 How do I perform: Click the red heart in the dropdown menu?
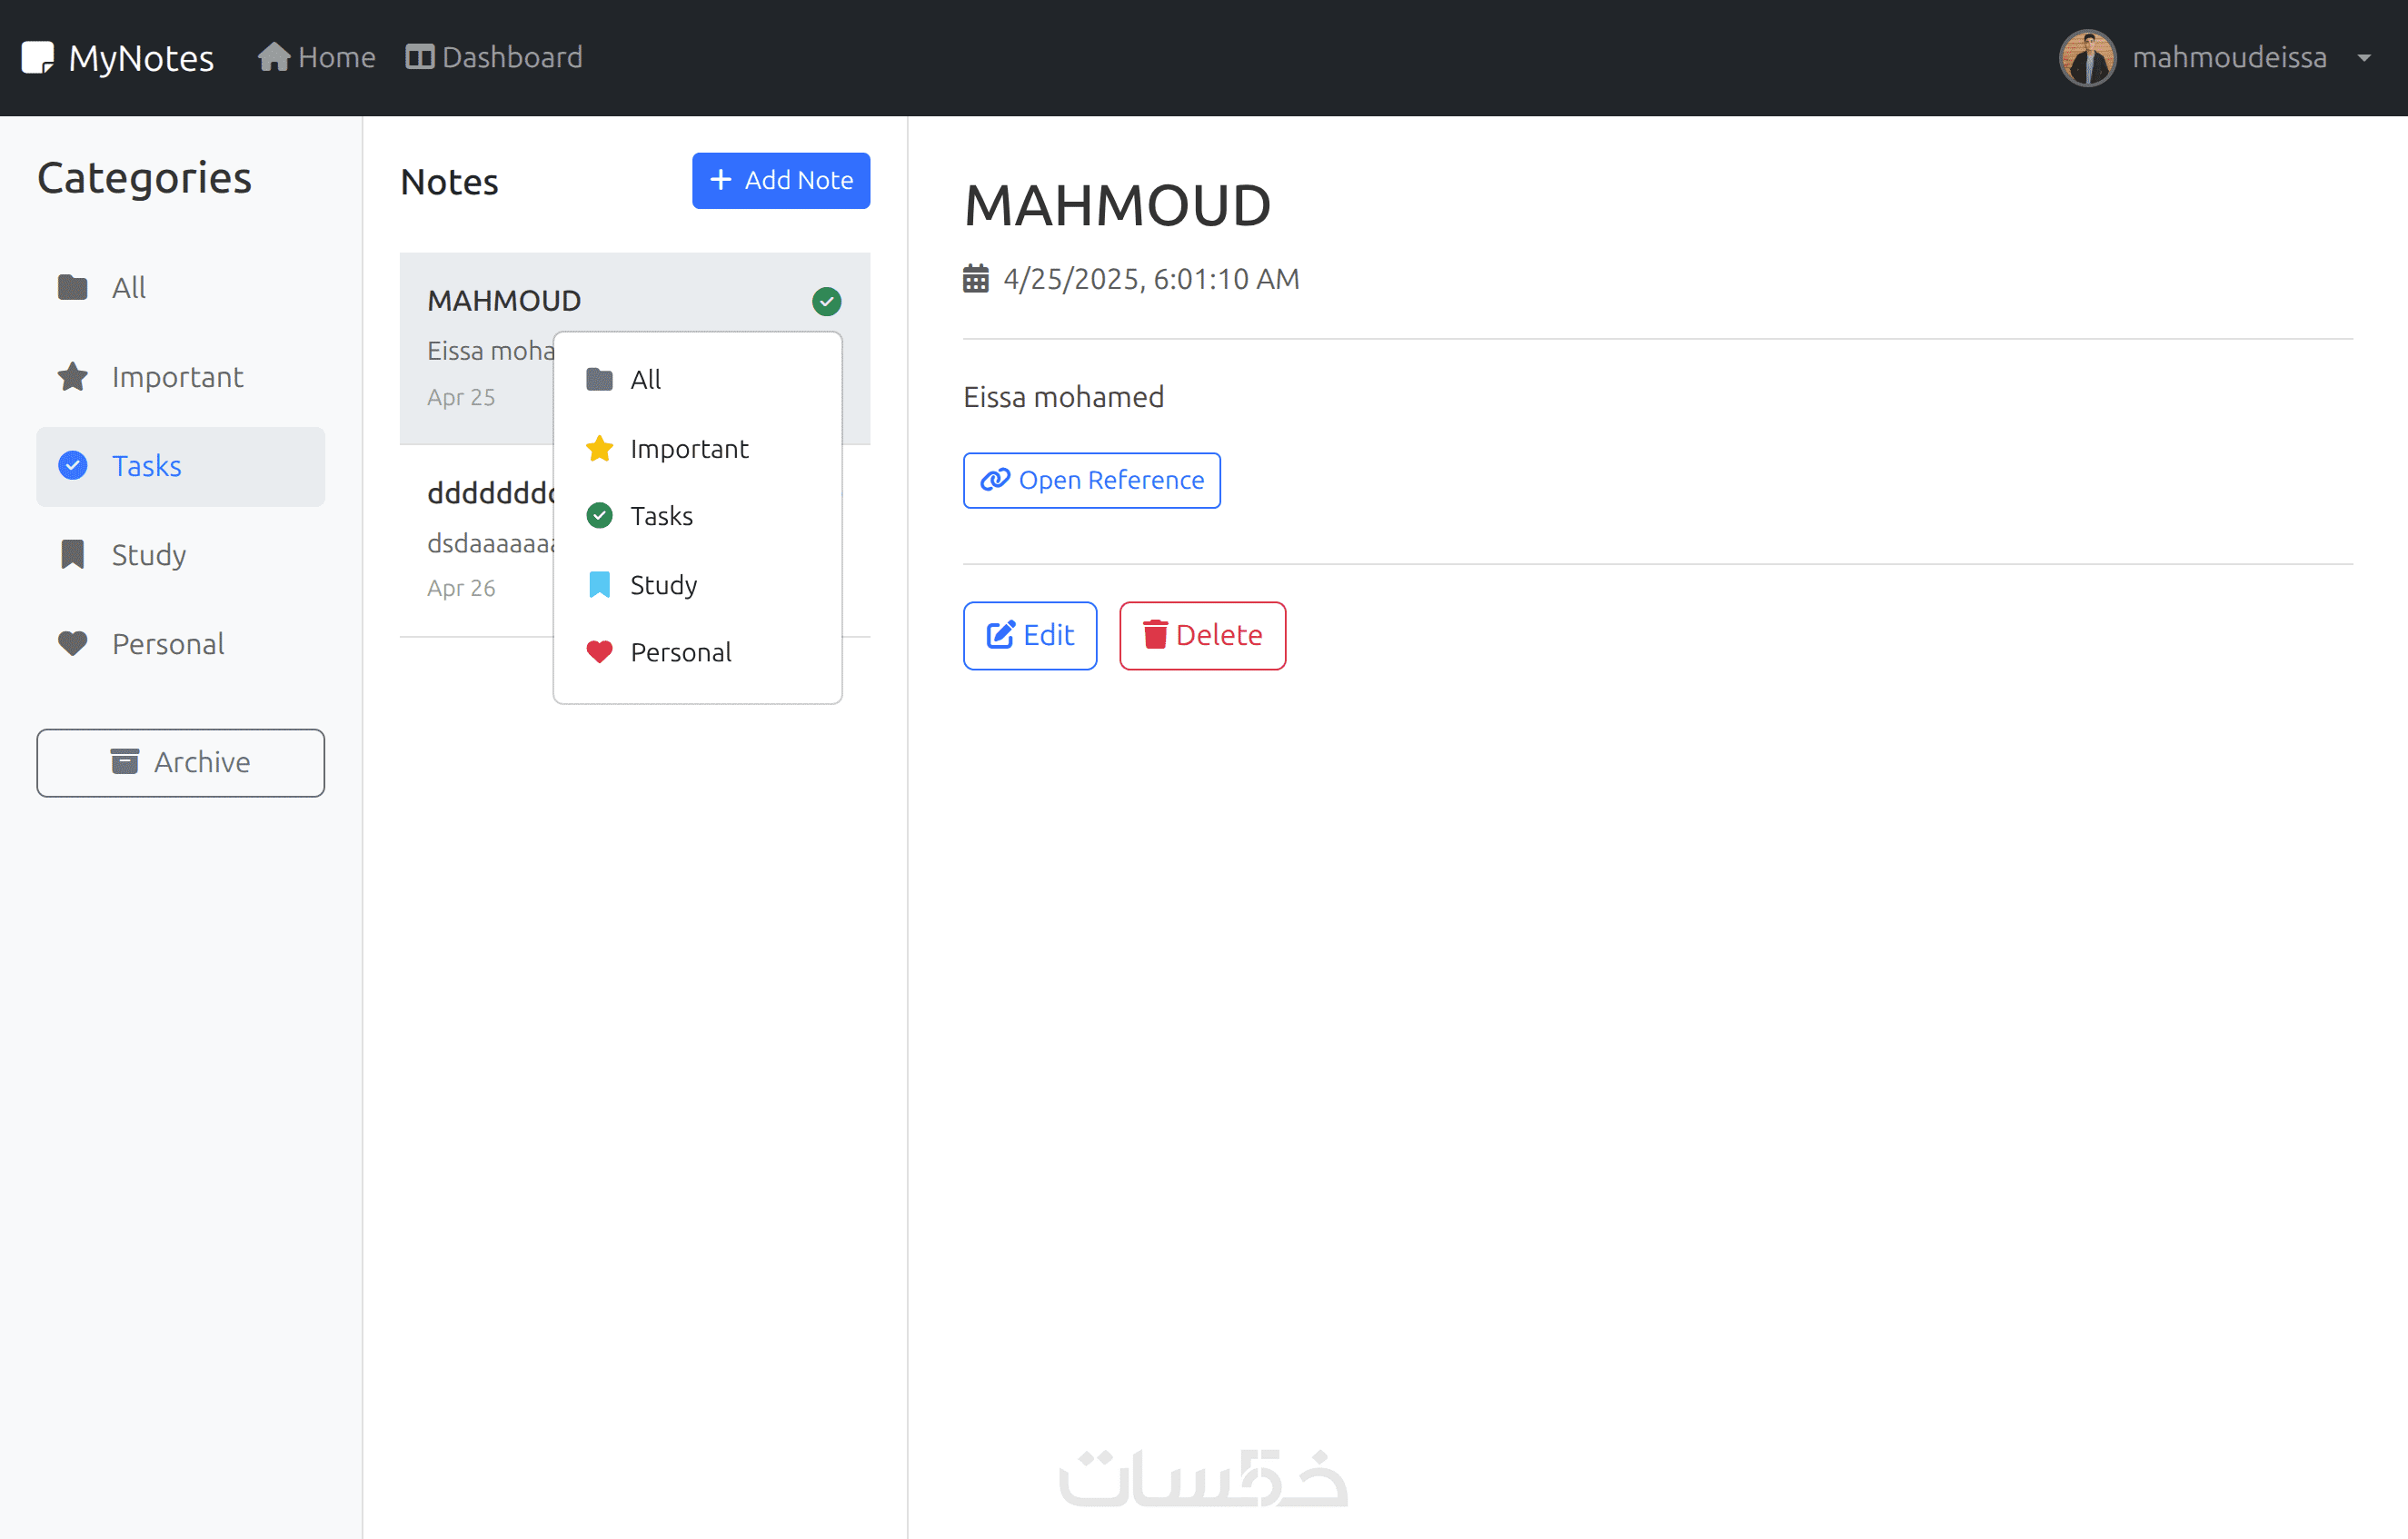pos(599,652)
